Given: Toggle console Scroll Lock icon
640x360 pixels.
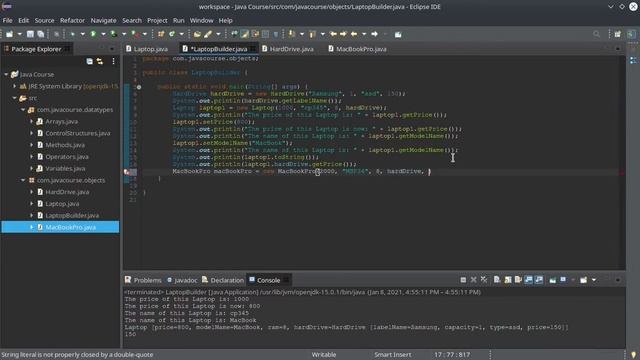Looking at the screenshot, I should 508,280.
